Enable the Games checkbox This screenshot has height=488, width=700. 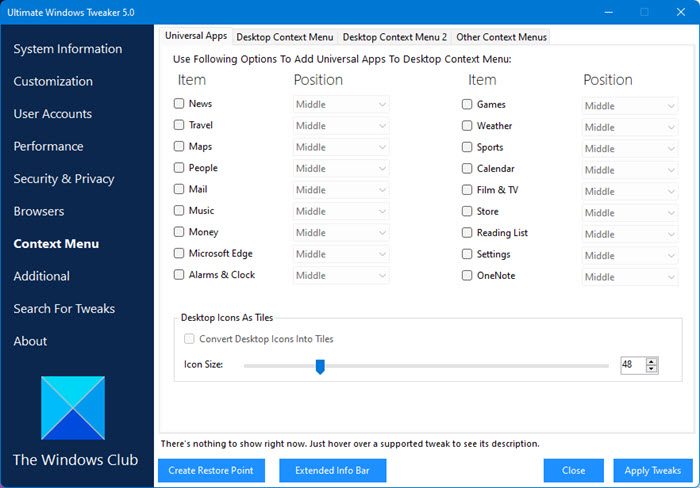(x=467, y=104)
